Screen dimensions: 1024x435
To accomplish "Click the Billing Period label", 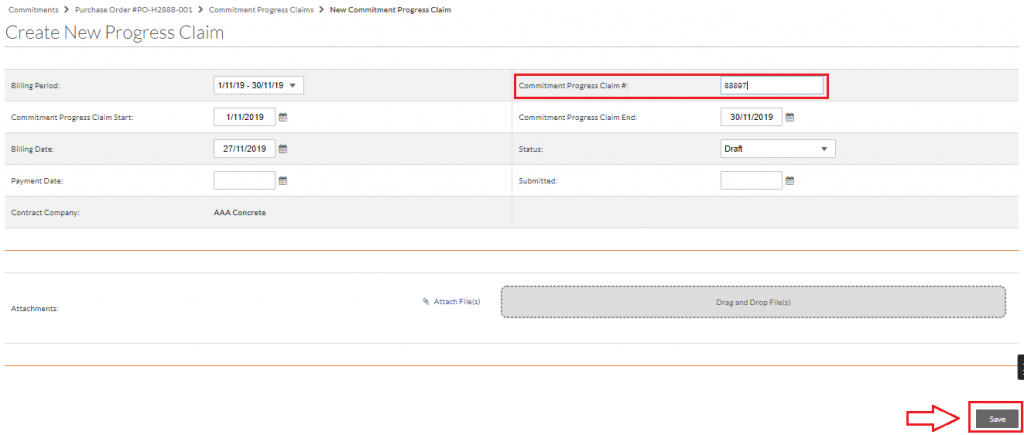I will tap(35, 86).
